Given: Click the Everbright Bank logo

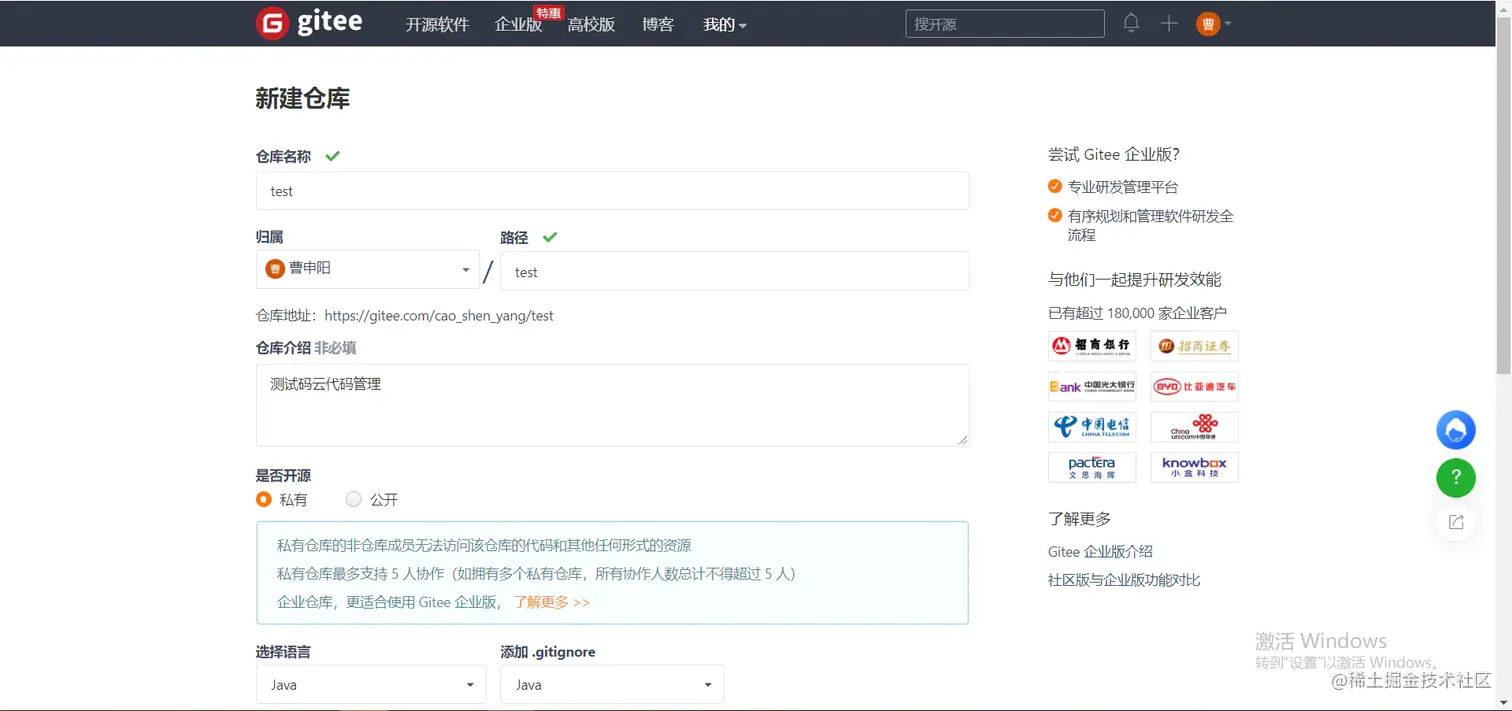Looking at the screenshot, I should click(x=1092, y=386).
